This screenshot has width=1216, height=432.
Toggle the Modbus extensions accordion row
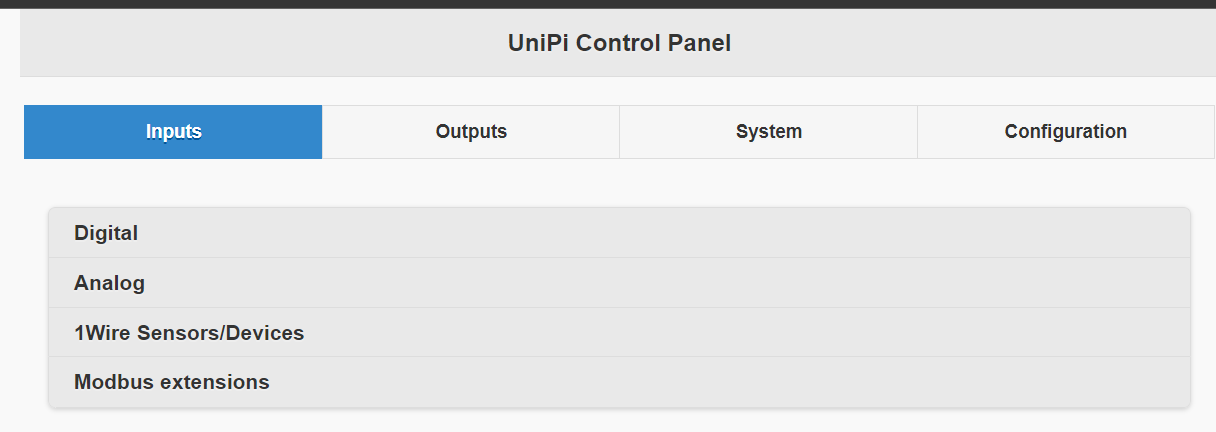[x=619, y=382]
